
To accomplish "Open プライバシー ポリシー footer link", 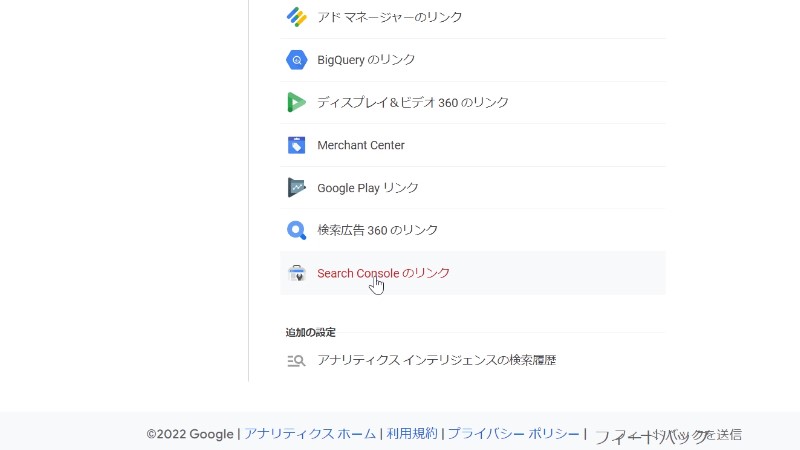I will [513, 434].
